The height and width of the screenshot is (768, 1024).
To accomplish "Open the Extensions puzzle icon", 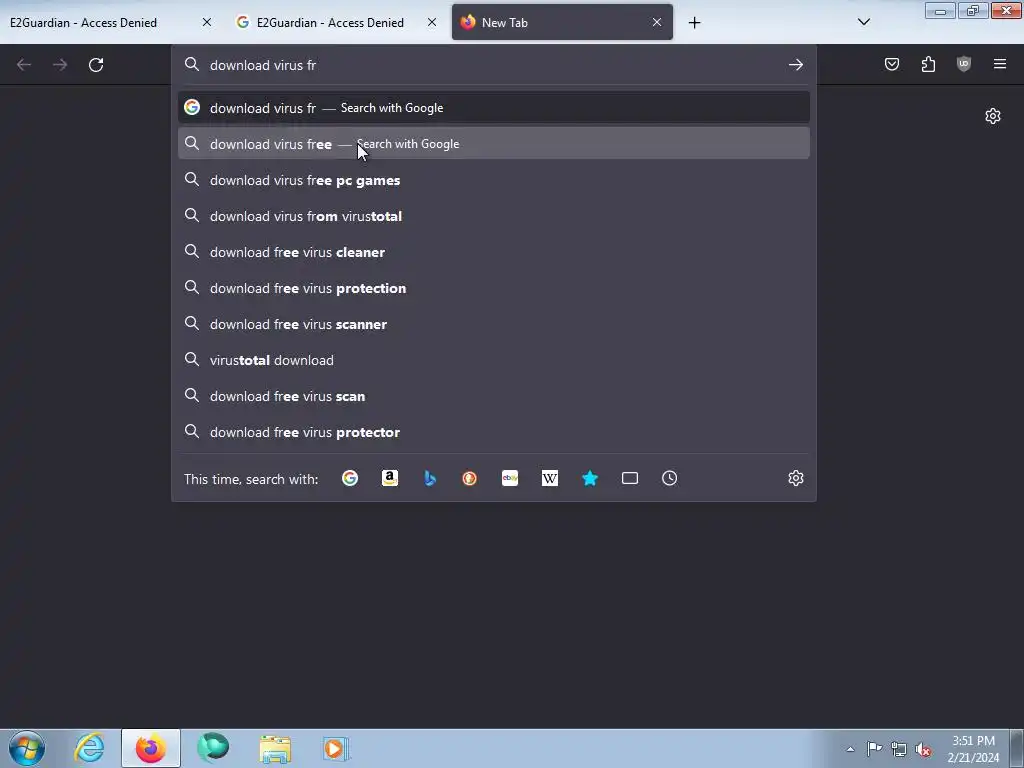I will point(928,64).
